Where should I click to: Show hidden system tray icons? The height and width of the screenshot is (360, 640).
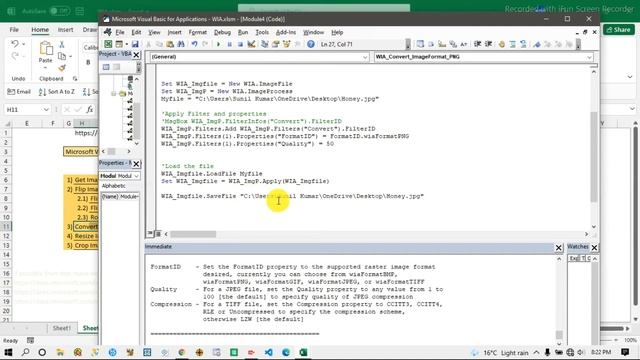click(x=536, y=352)
